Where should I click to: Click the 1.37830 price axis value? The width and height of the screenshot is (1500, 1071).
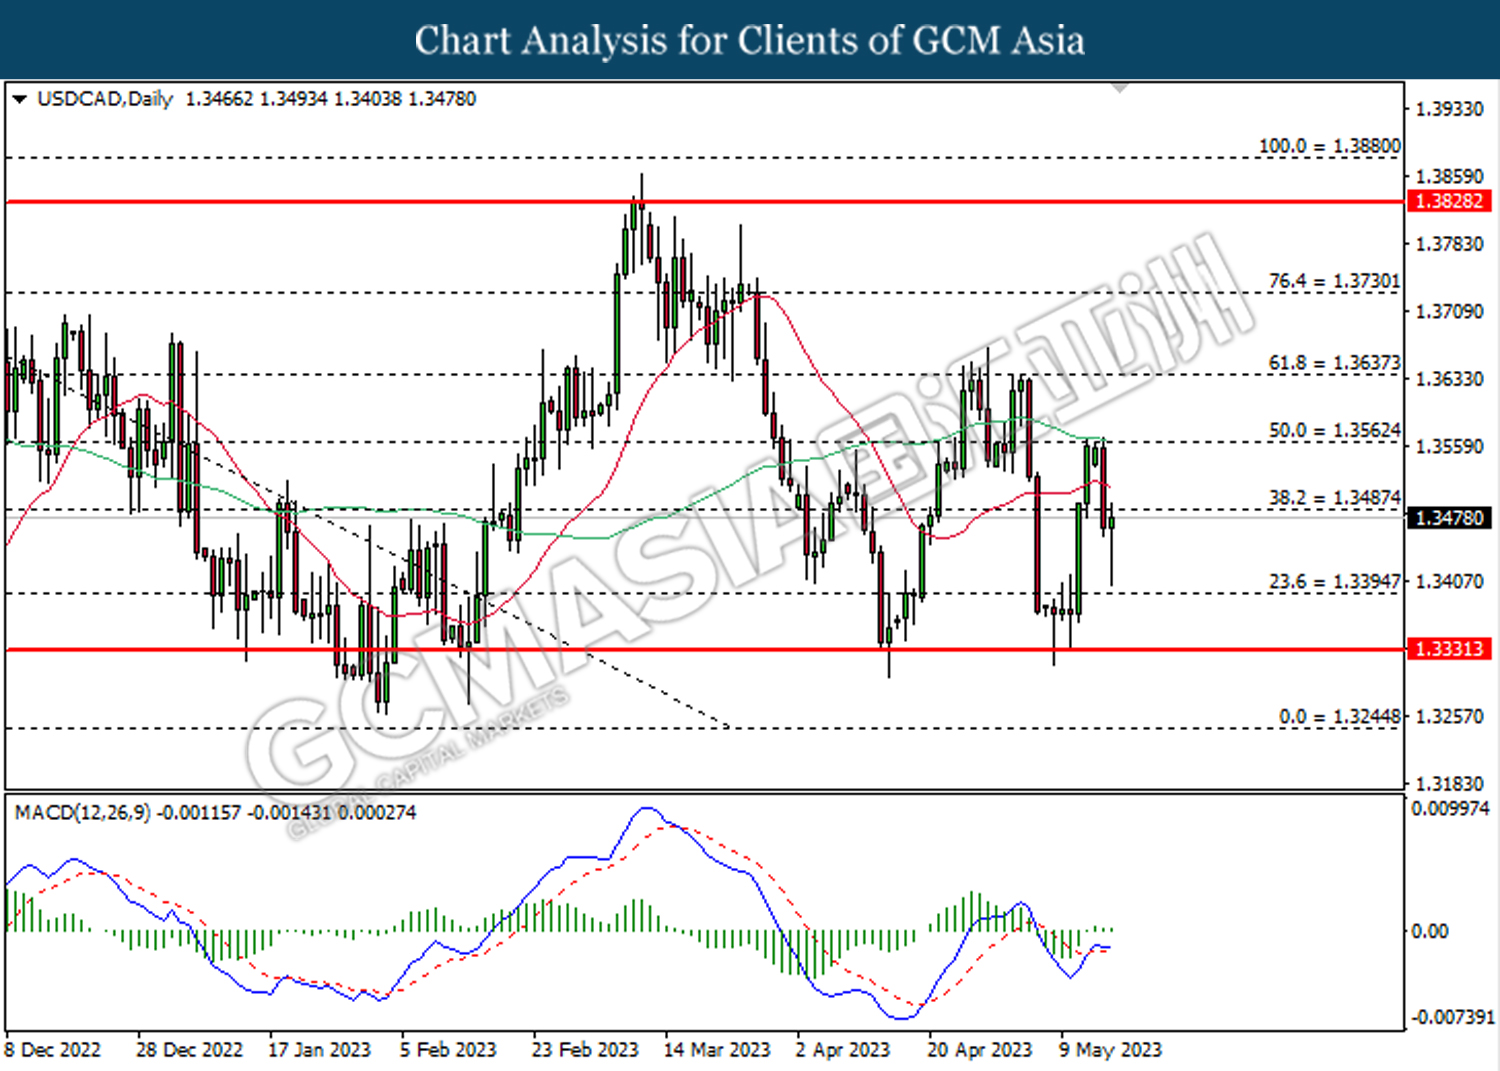pos(1449,244)
